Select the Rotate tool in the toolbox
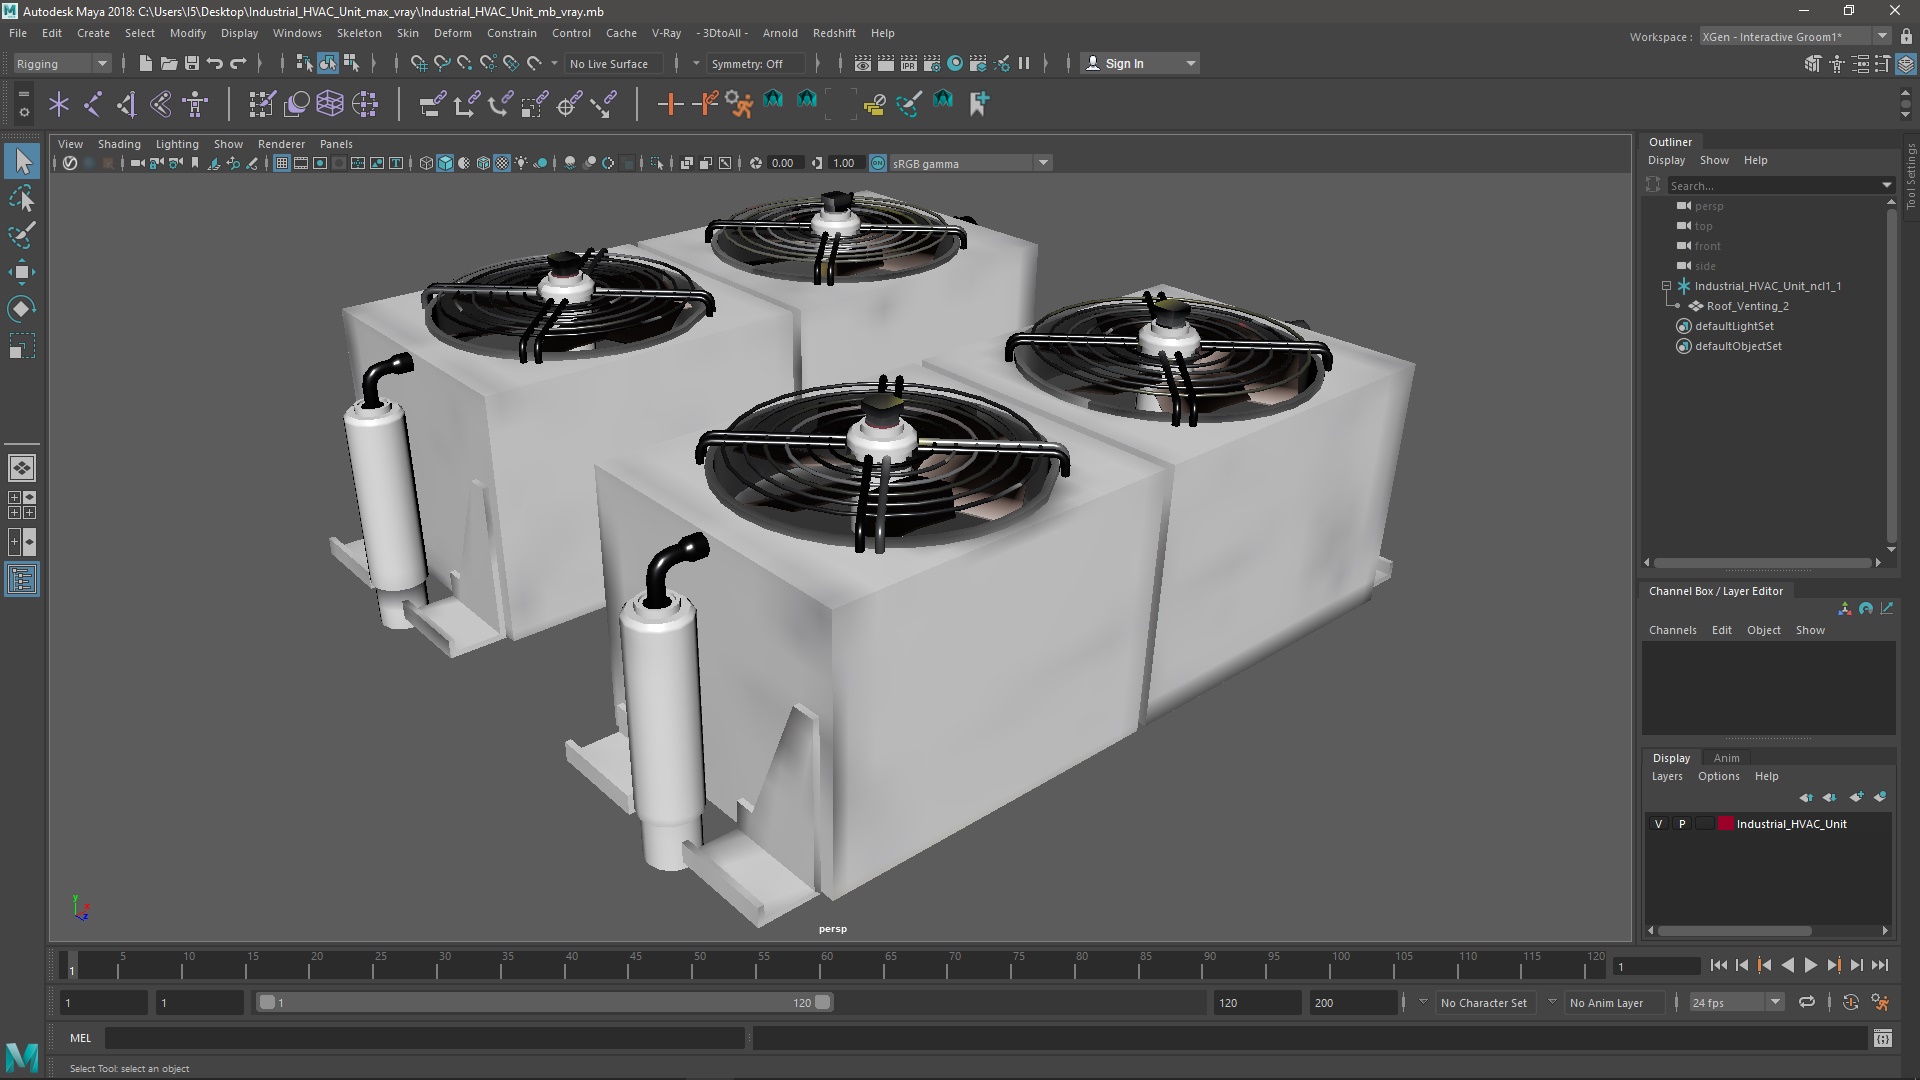 (22, 309)
